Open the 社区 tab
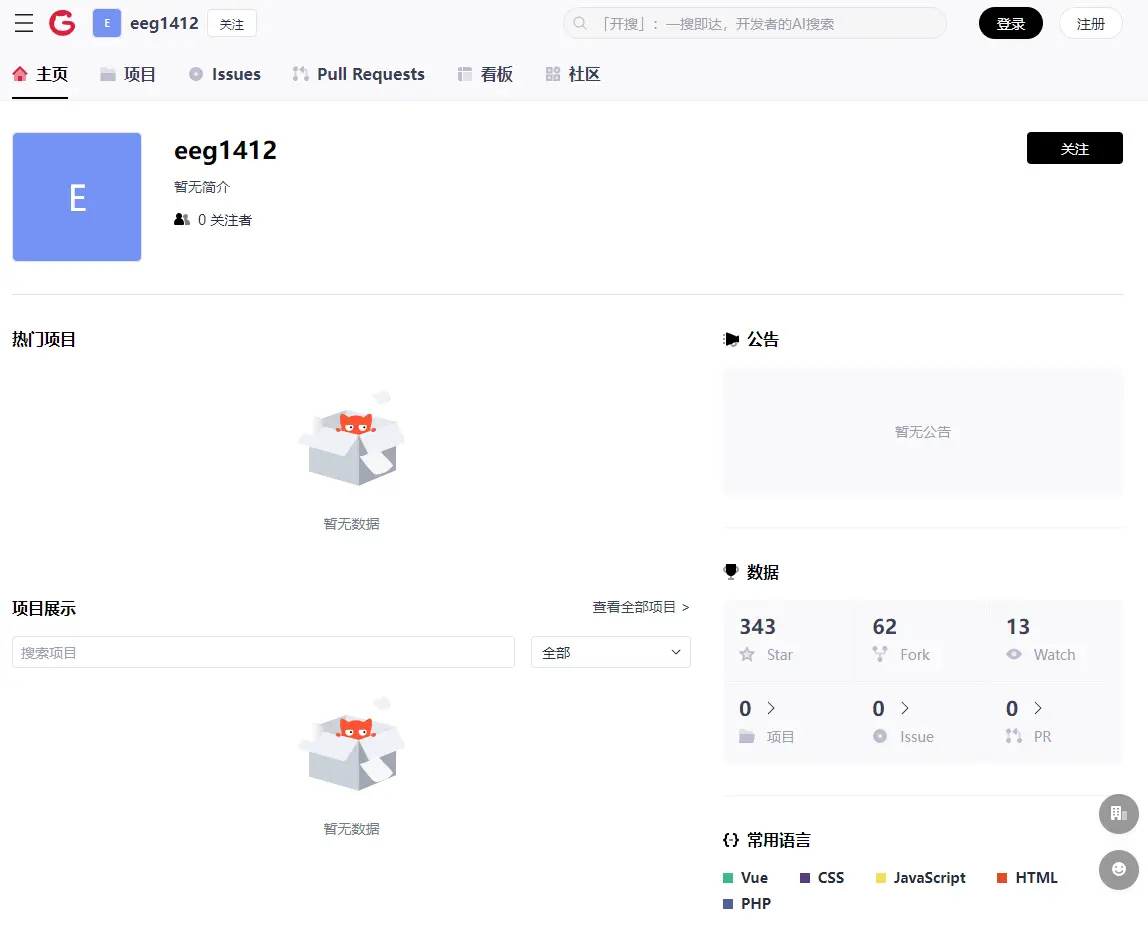The height and width of the screenshot is (928, 1148). (x=573, y=74)
